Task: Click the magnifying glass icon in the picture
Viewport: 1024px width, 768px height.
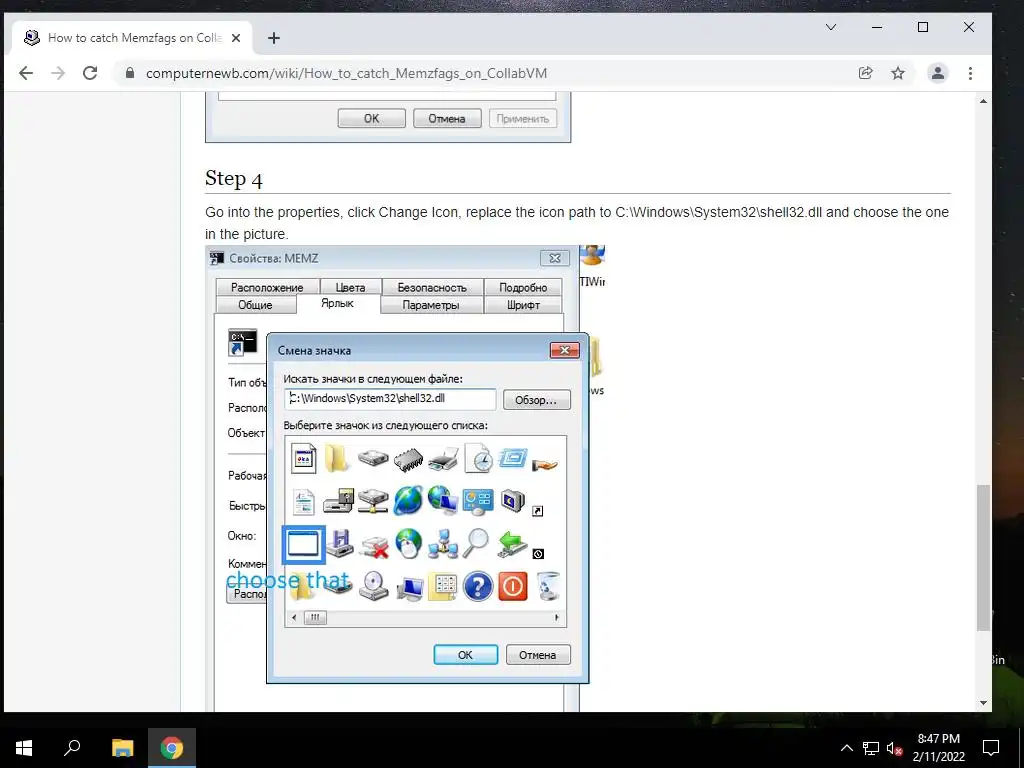Action: point(476,543)
